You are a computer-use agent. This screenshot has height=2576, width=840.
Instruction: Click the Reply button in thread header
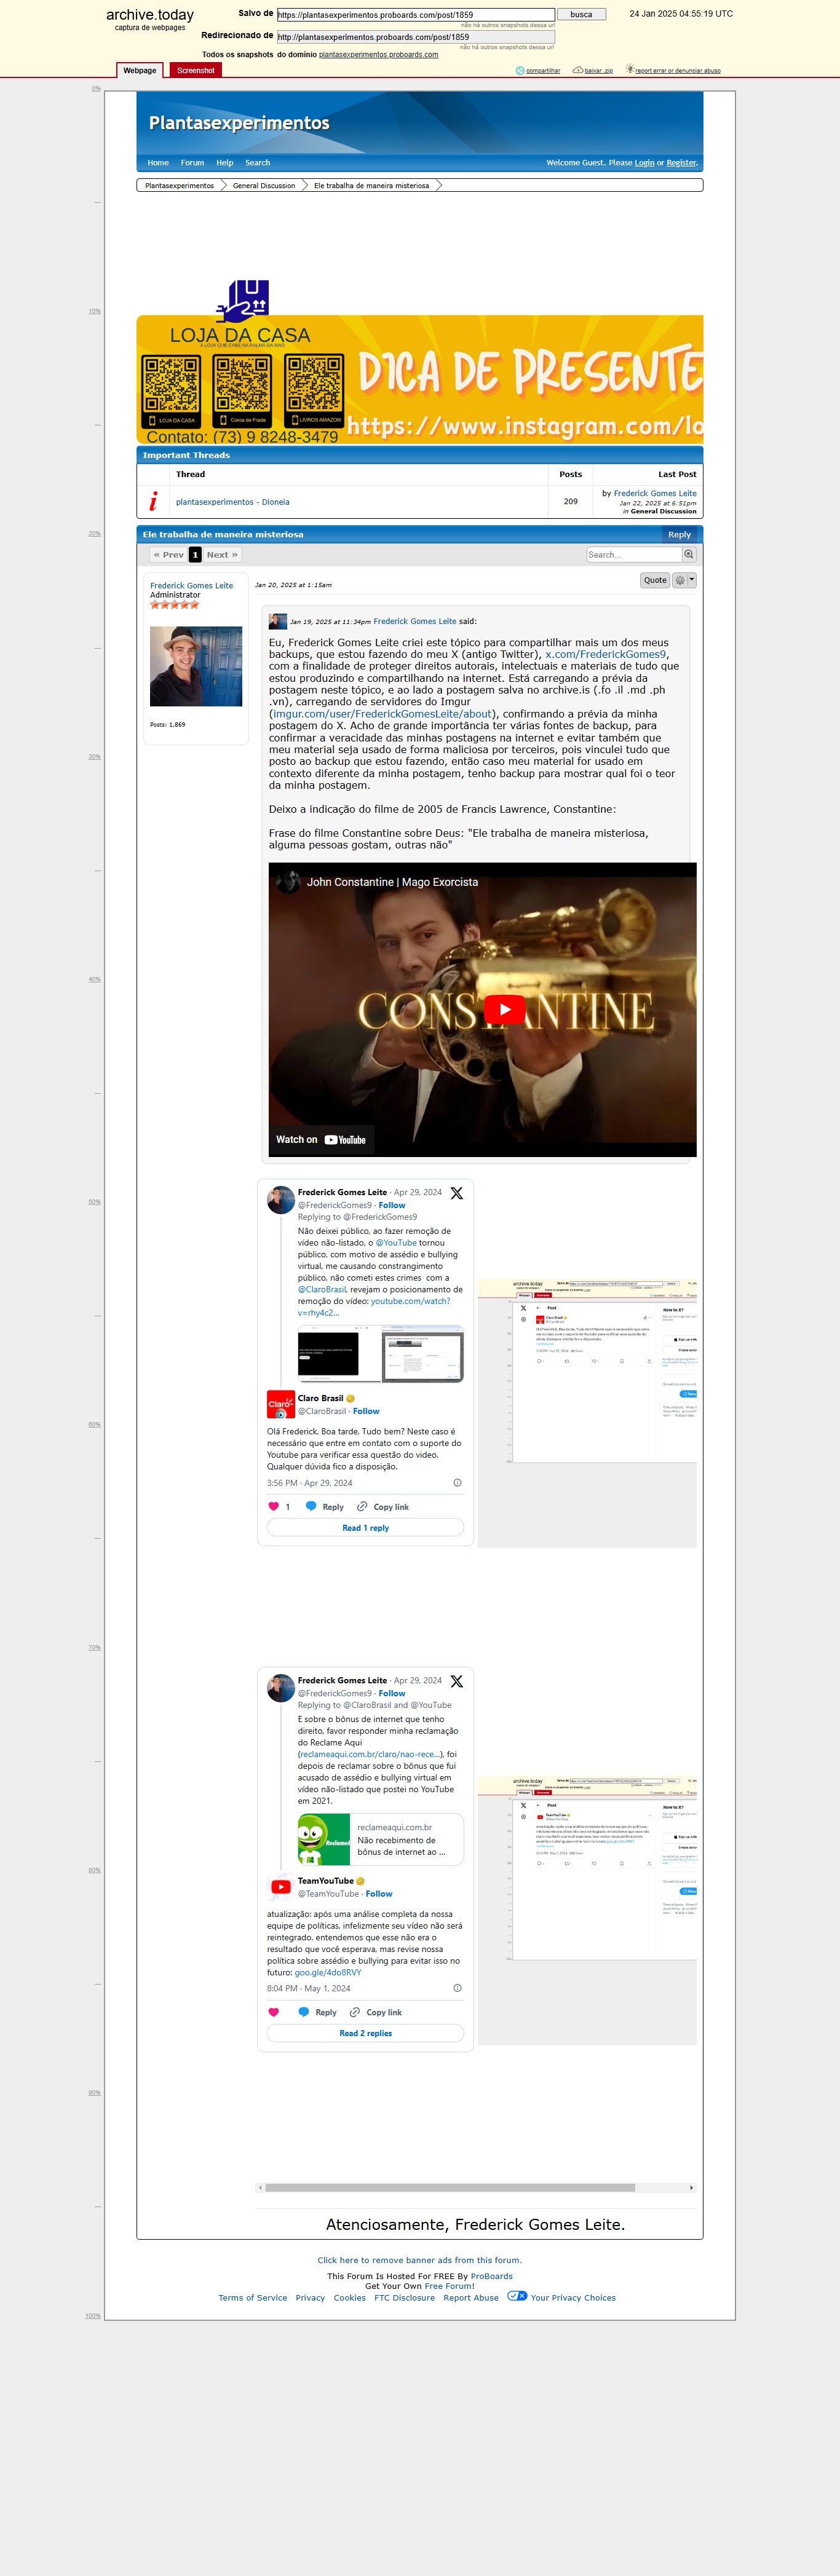[679, 535]
